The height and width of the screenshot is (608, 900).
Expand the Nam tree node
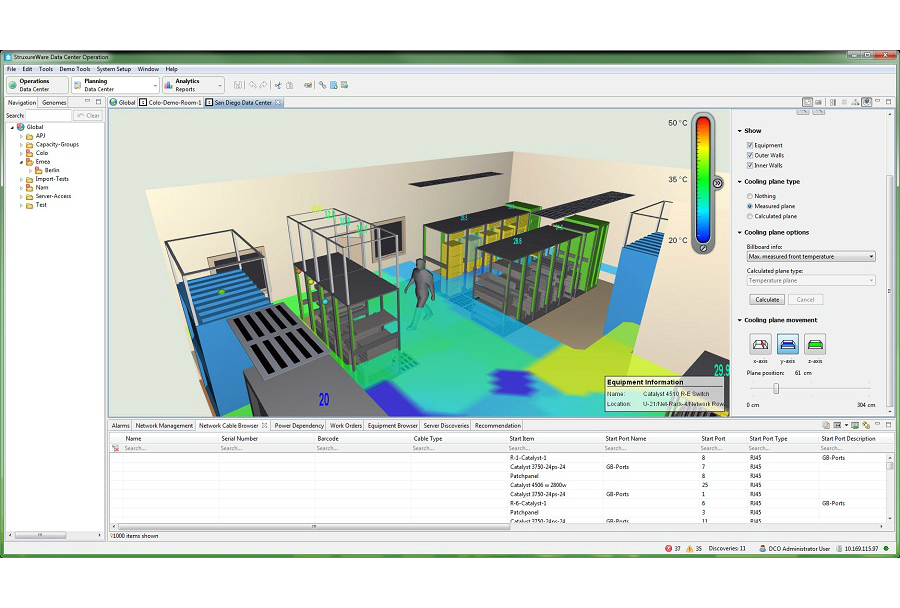[22, 188]
